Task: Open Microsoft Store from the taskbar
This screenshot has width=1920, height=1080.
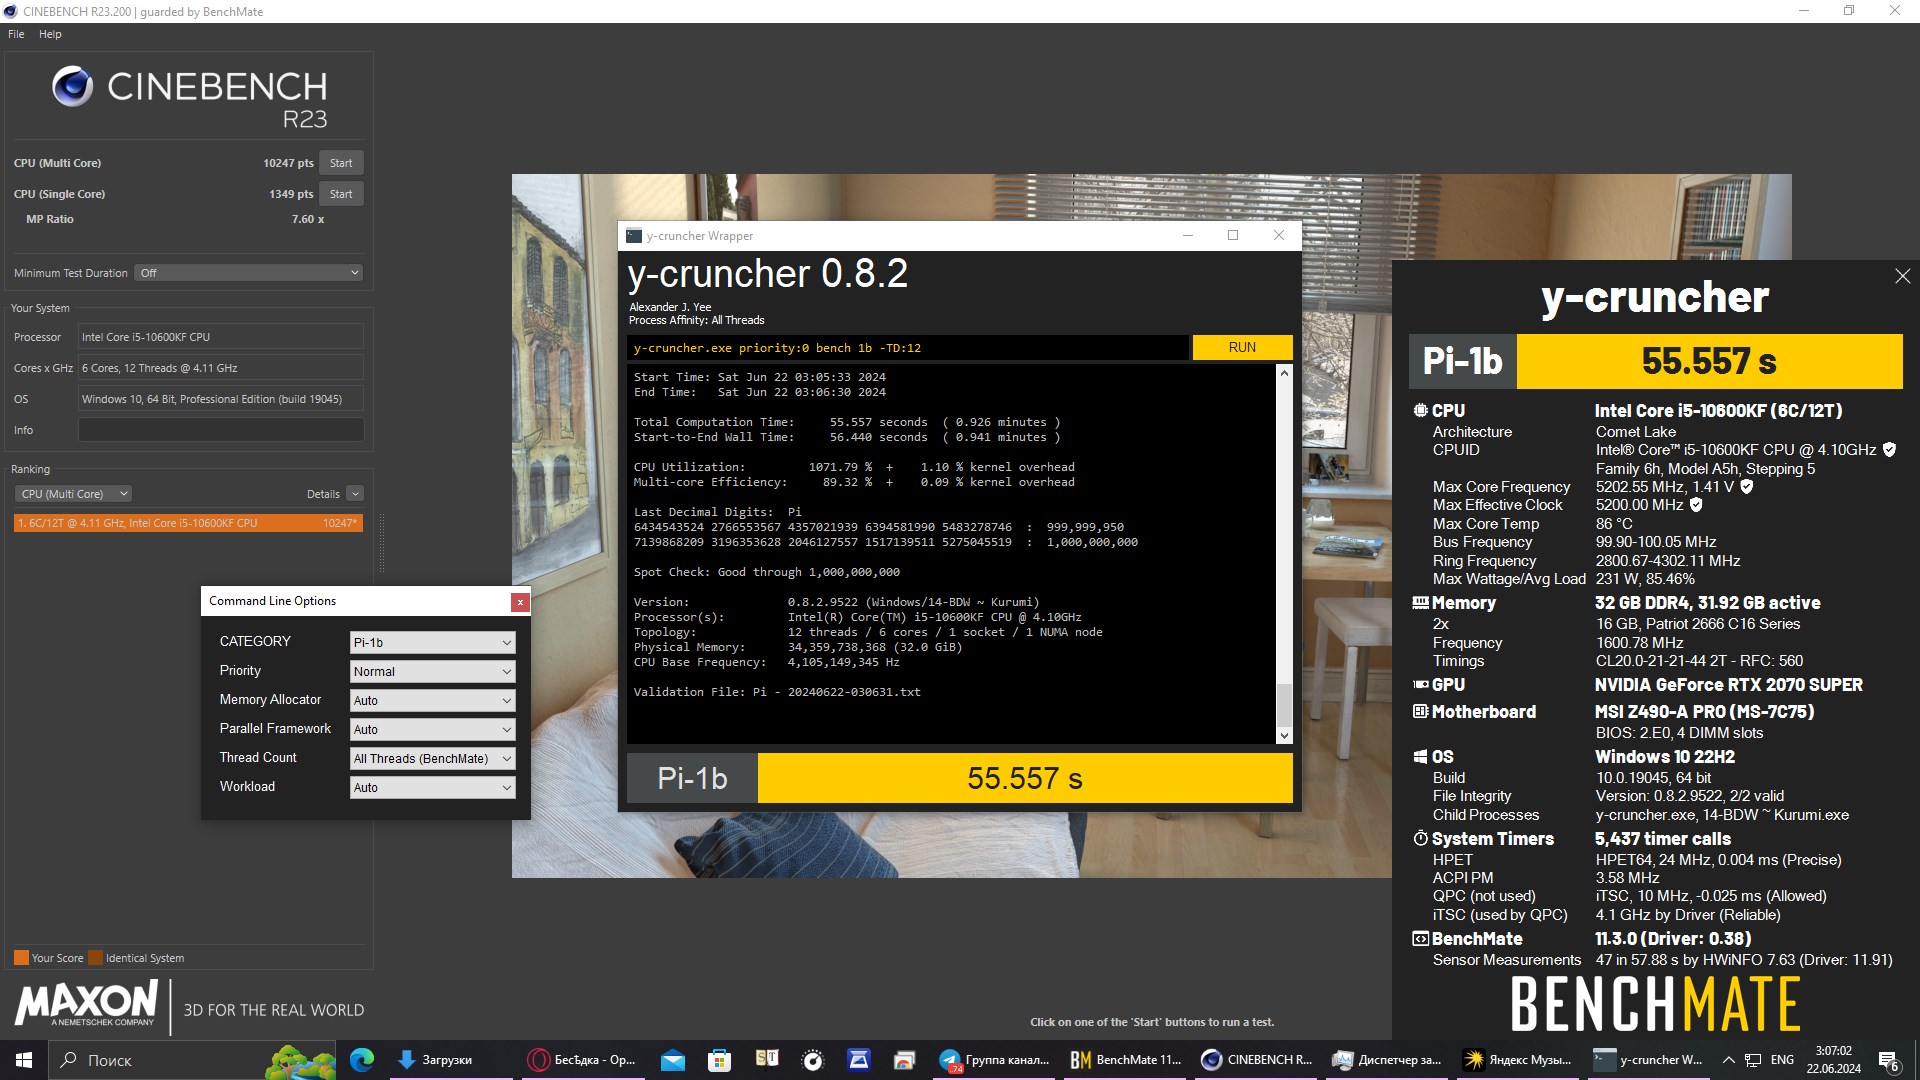Action: click(x=719, y=1060)
